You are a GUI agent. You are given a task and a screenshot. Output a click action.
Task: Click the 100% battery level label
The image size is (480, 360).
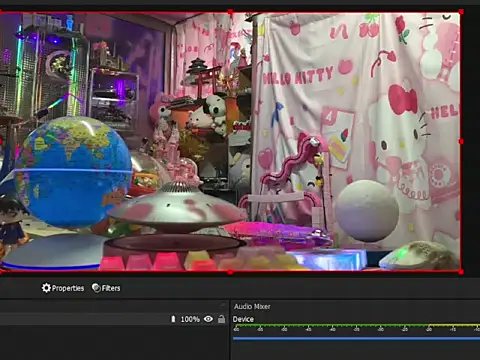pyautogui.click(x=190, y=319)
